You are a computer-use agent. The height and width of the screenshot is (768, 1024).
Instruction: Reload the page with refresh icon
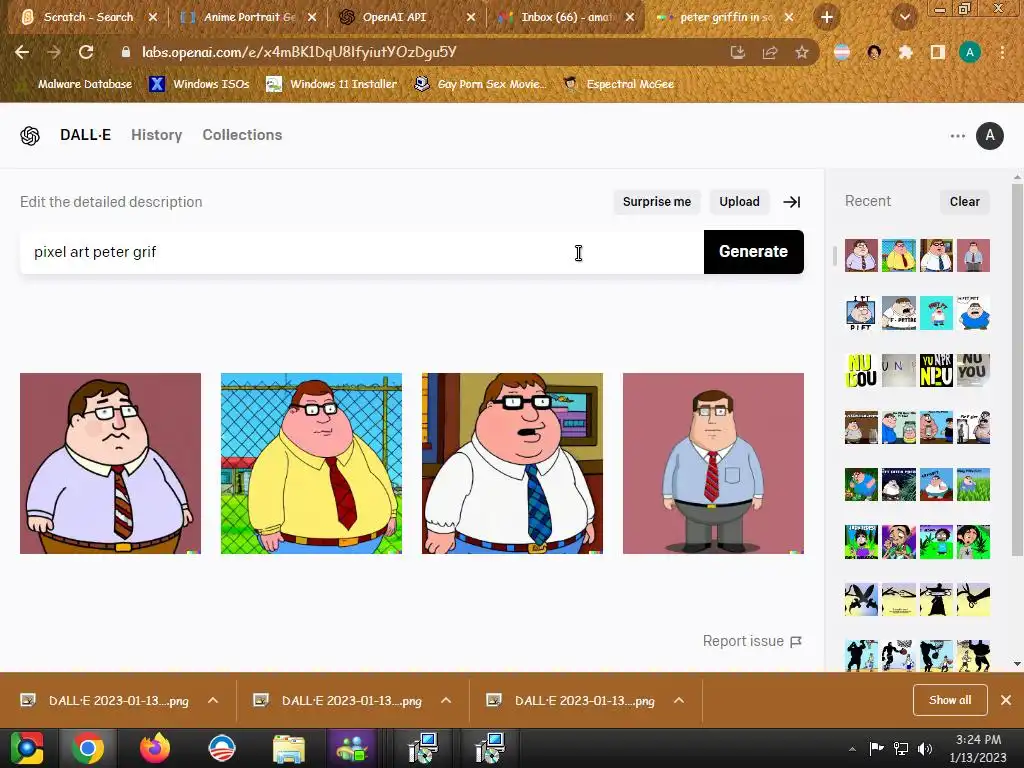coord(86,52)
